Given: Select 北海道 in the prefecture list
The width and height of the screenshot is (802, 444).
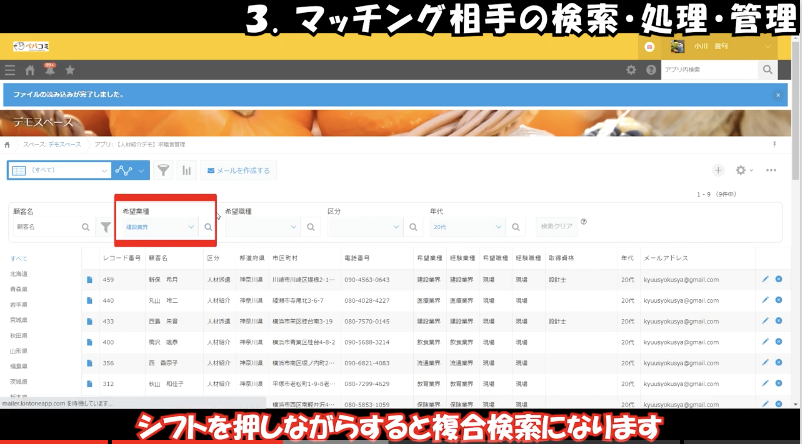Looking at the screenshot, I should (x=19, y=273).
